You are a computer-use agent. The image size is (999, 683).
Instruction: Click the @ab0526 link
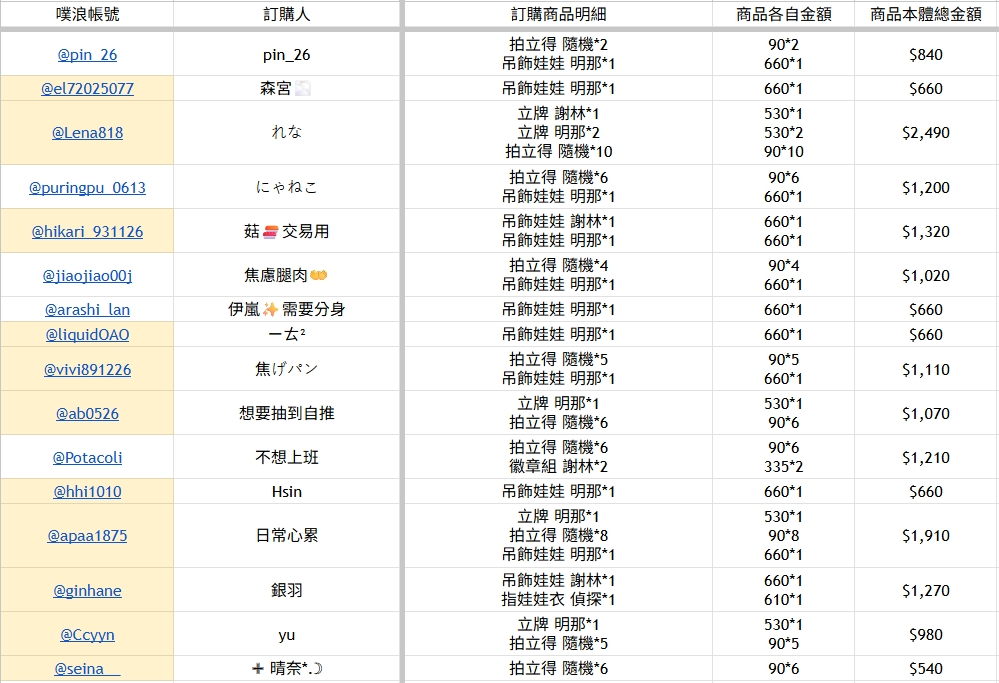(x=87, y=413)
